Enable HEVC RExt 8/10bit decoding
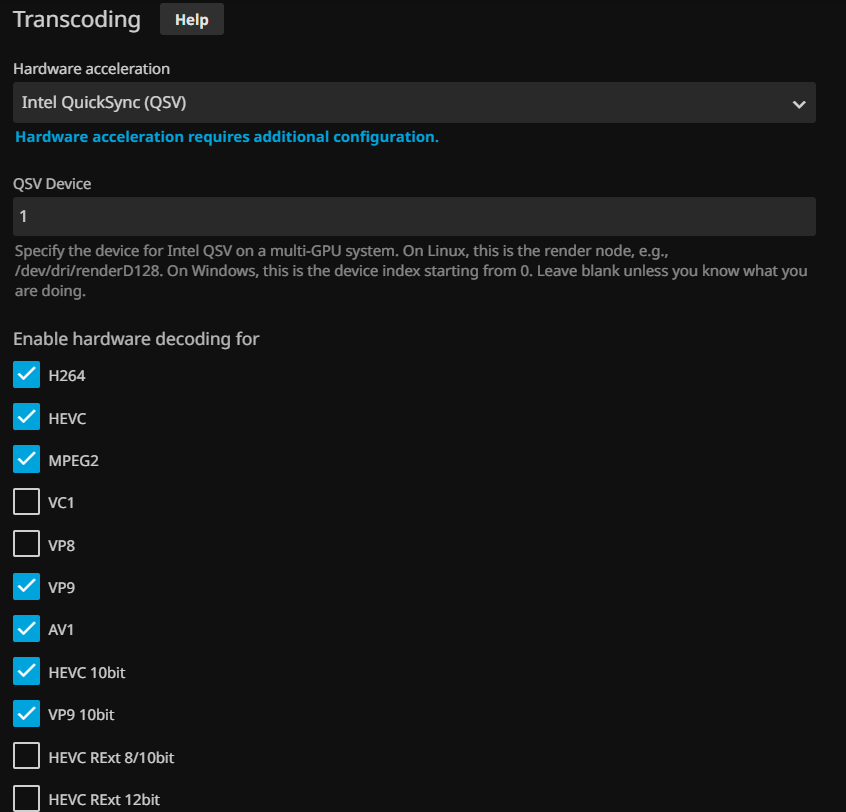Viewport: 846px width, 812px height. click(x=27, y=757)
